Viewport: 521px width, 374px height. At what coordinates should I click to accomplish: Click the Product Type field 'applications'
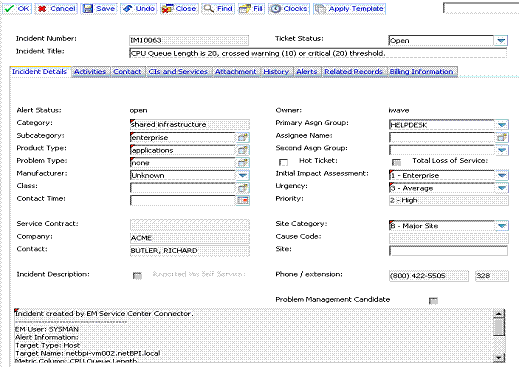(x=183, y=150)
